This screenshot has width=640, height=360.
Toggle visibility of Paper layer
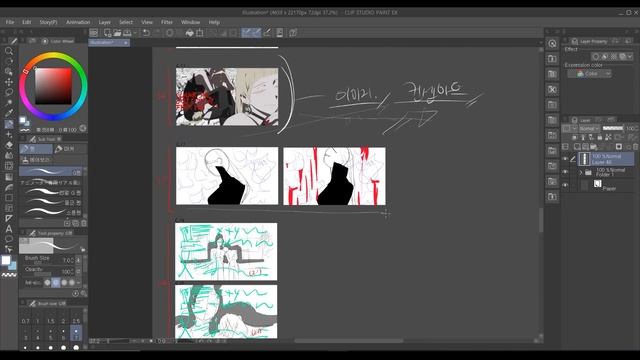point(565,185)
